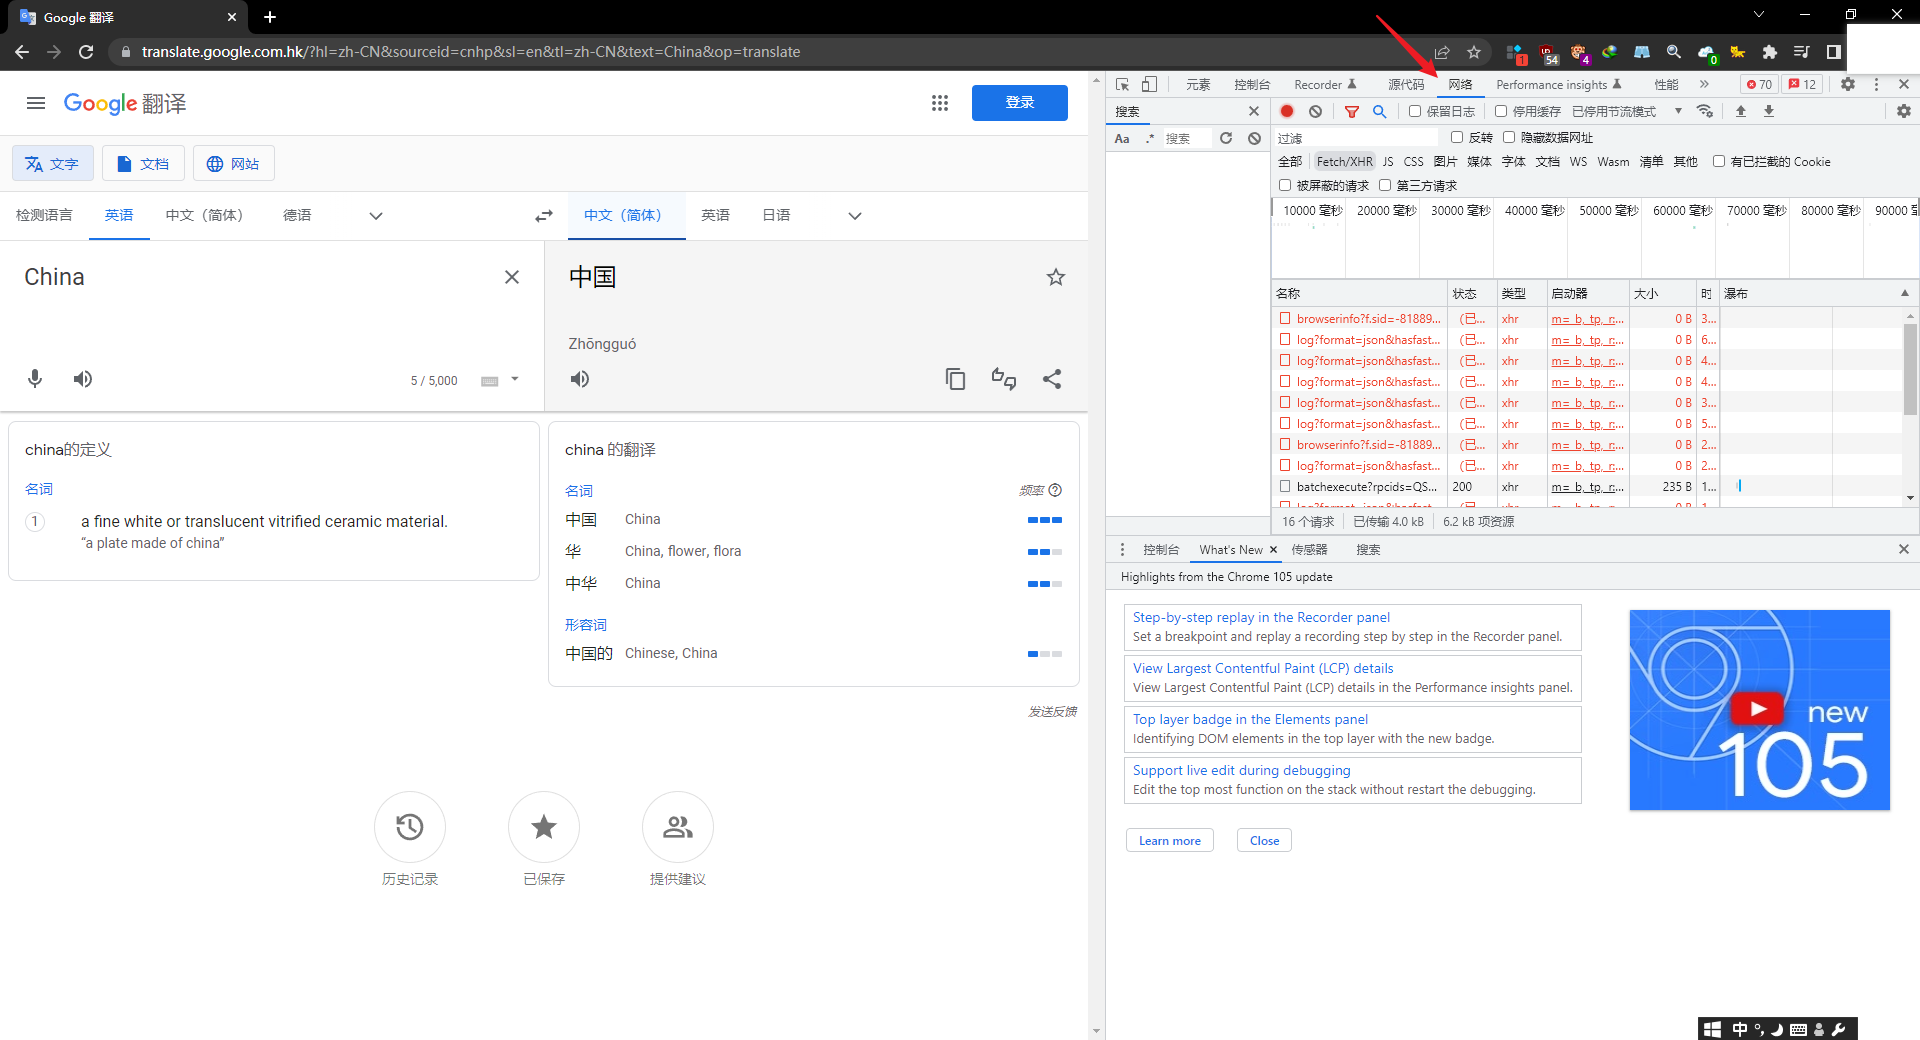Save translation with the star icon

point(1055,277)
